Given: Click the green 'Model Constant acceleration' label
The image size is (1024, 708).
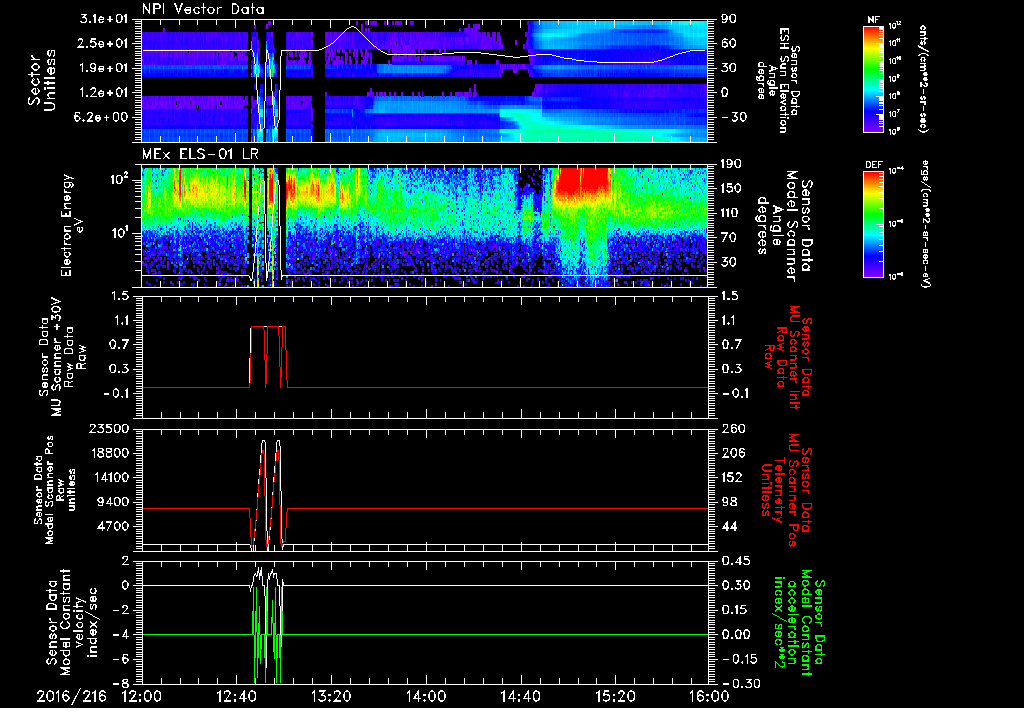Looking at the screenshot, I should tap(799, 622).
